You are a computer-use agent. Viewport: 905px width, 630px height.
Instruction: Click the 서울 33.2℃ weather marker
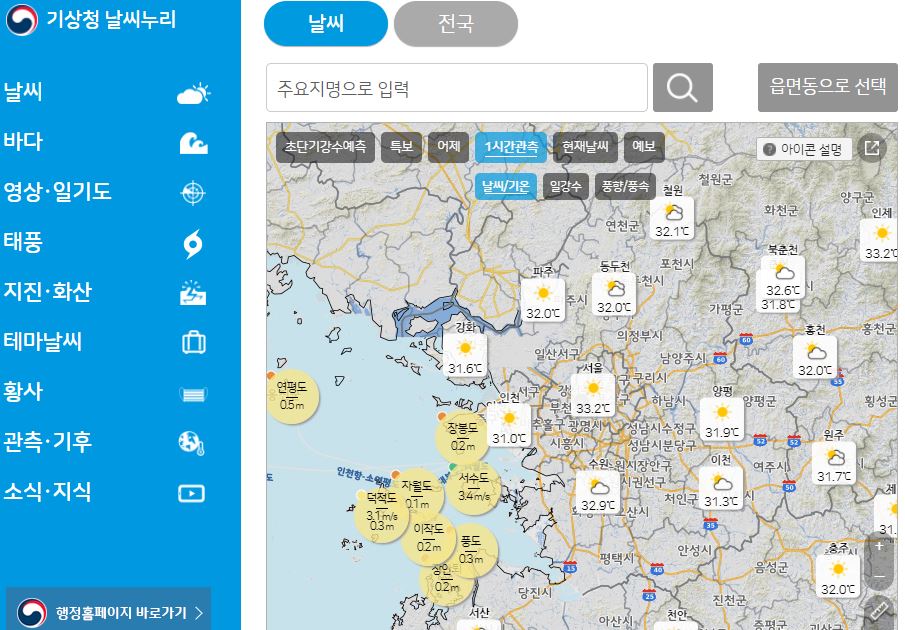click(x=593, y=395)
